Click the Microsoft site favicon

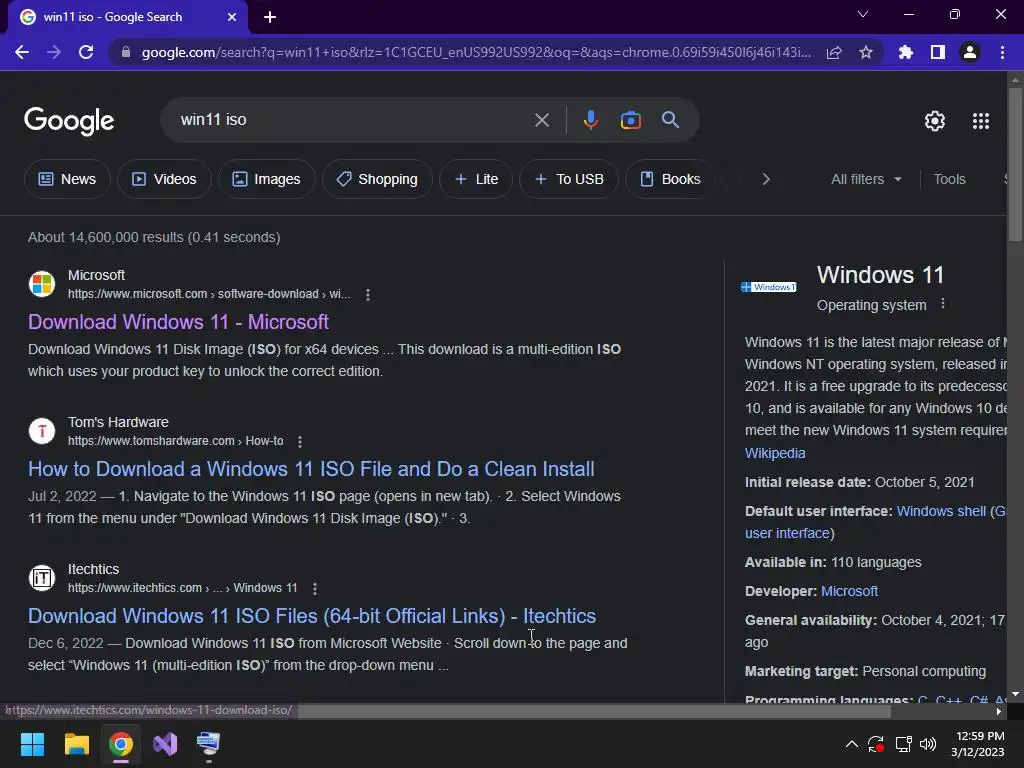coord(42,284)
